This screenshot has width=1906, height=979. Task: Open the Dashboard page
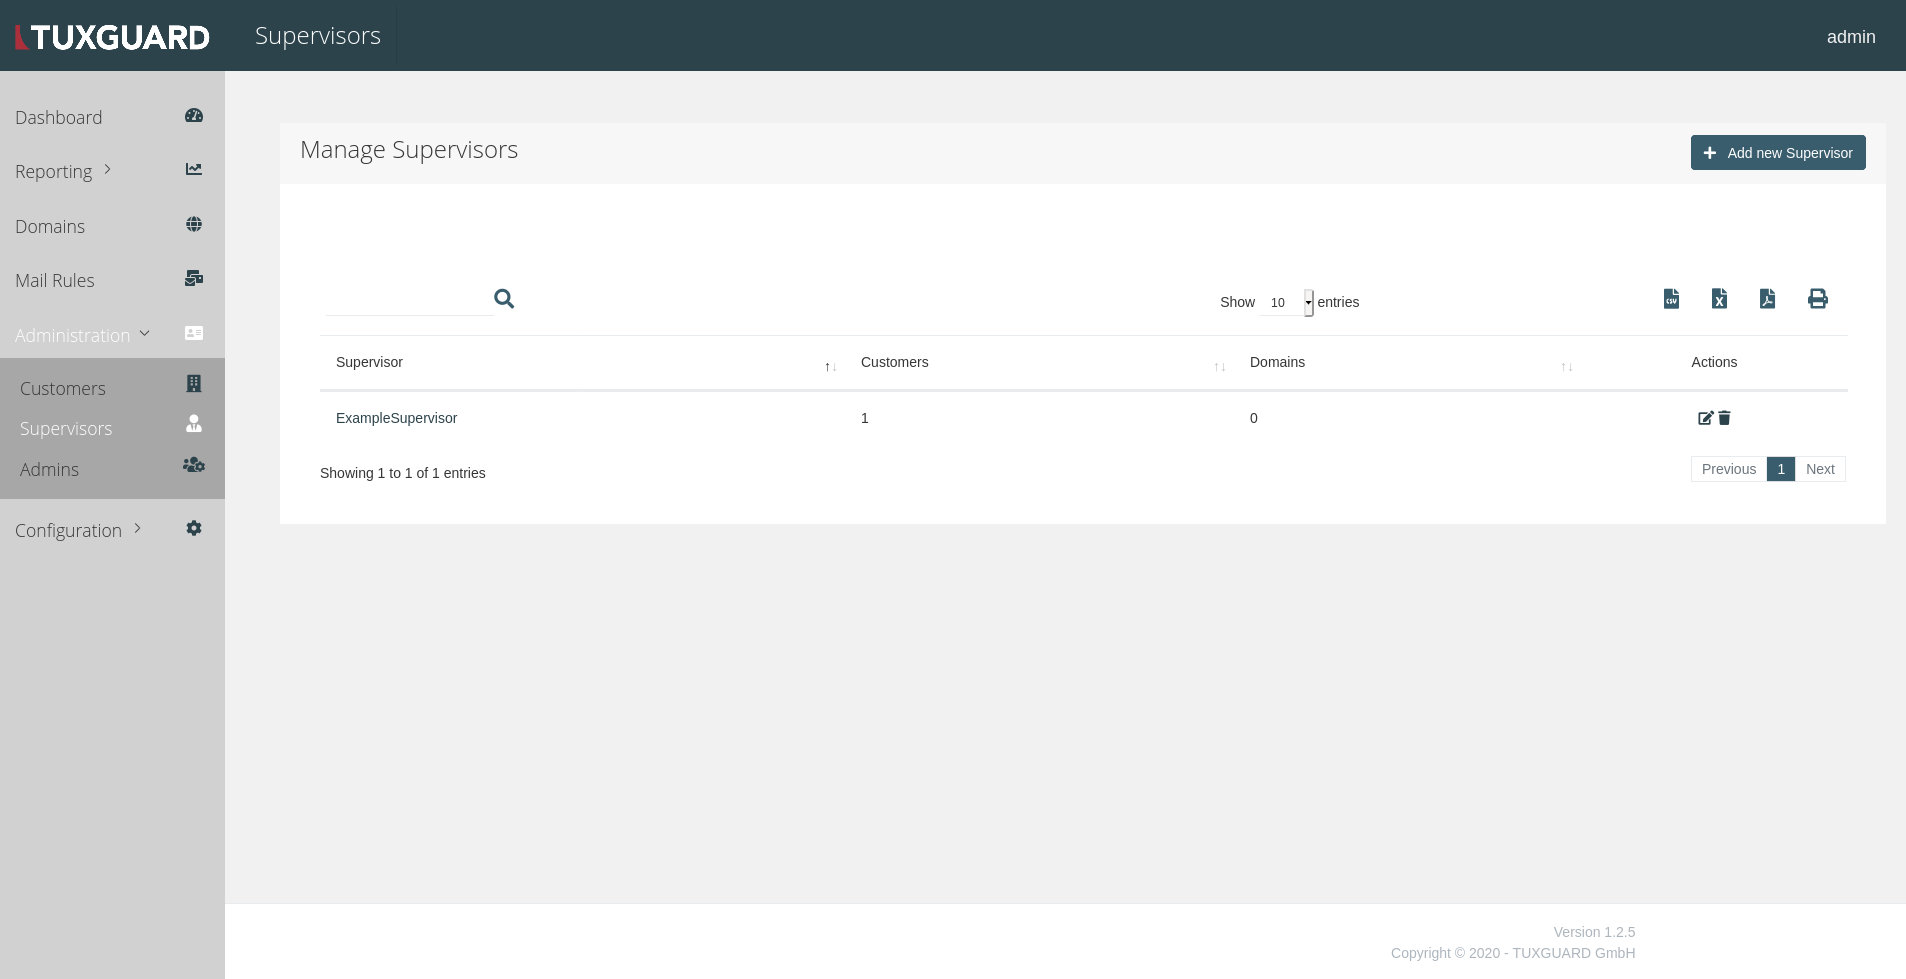[x=59, y=117]
